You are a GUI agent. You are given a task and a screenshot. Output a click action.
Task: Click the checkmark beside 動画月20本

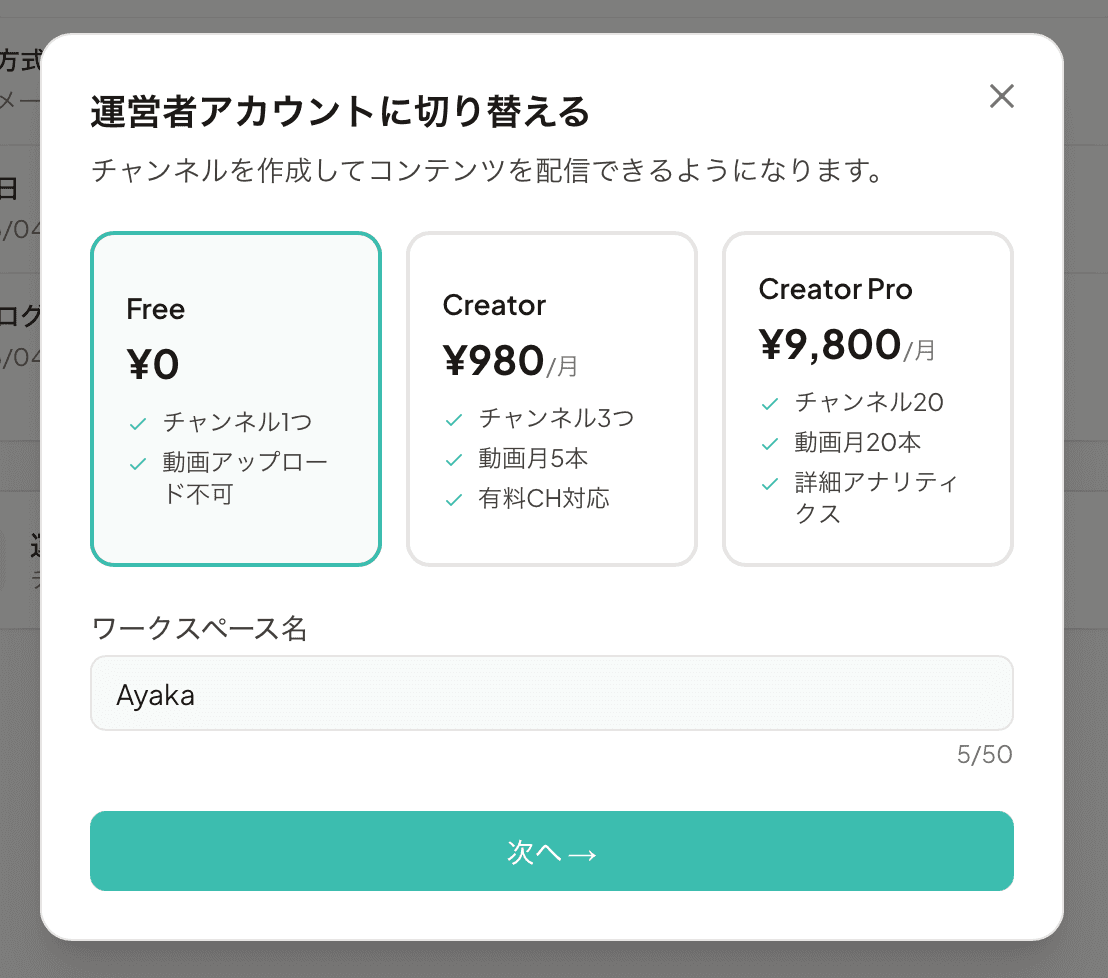click(x=769, y=442)
